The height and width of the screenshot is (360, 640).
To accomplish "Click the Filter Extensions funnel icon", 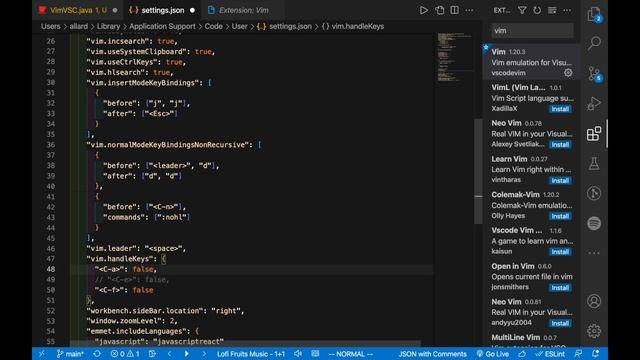I will 522,10.
